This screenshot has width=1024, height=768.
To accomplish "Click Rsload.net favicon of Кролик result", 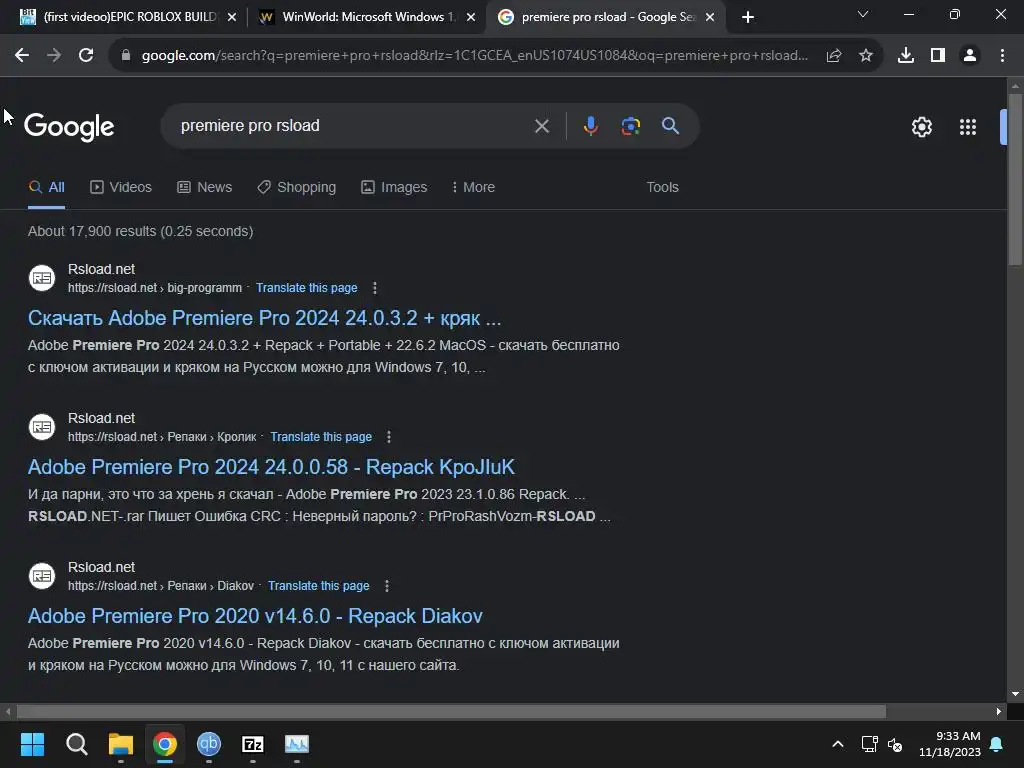I will (x=42, y=427).
